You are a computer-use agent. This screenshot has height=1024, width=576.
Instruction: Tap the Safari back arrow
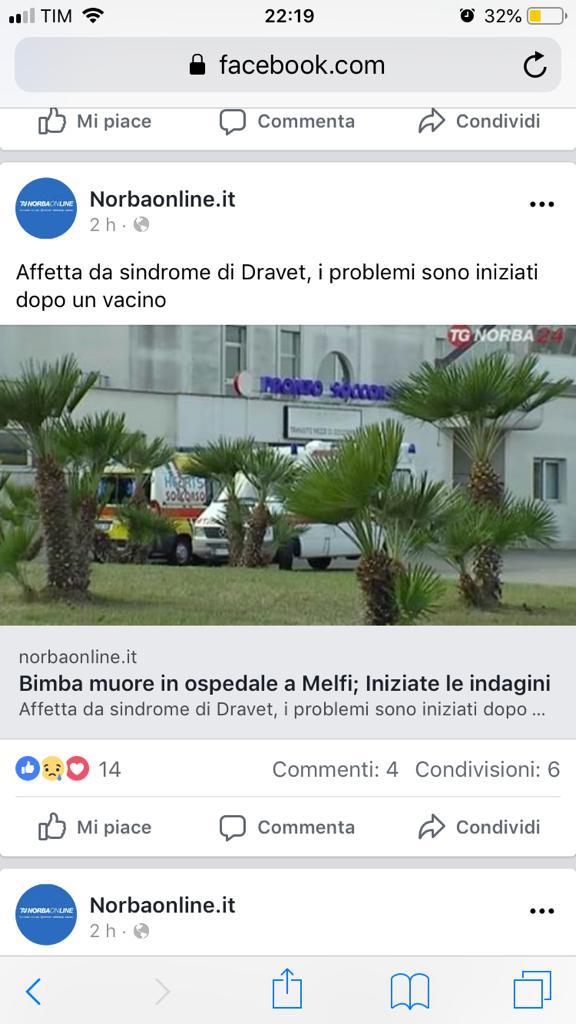coord(33,991)
